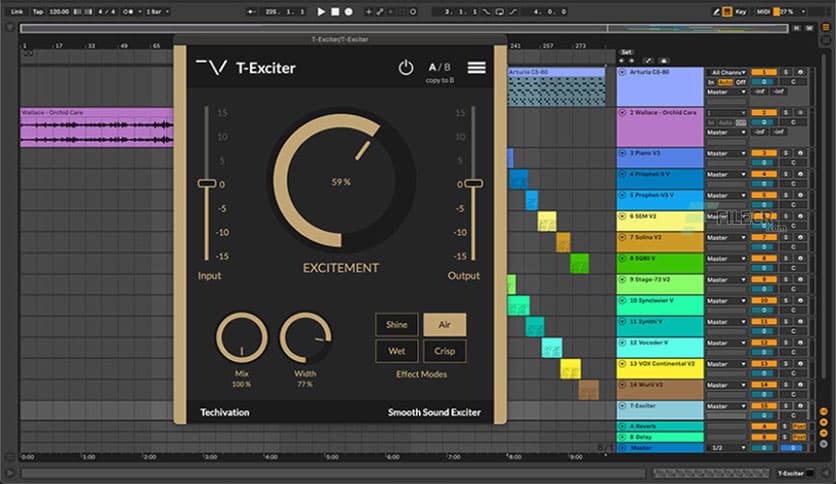This screenshot has height=484, width=836.
Task: Click the Mix knob at 100%
Action: point(242,338)
